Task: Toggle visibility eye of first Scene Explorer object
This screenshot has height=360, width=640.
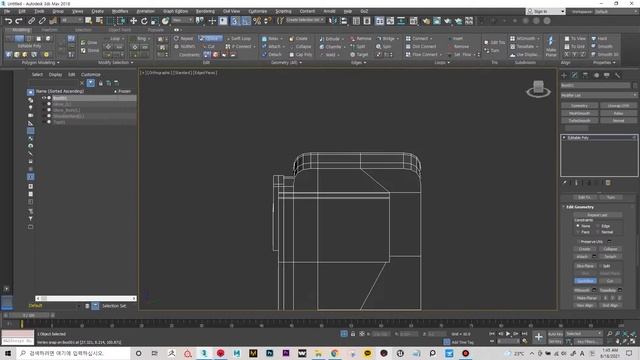Action: pyautogui.click(x=44, y=98)
